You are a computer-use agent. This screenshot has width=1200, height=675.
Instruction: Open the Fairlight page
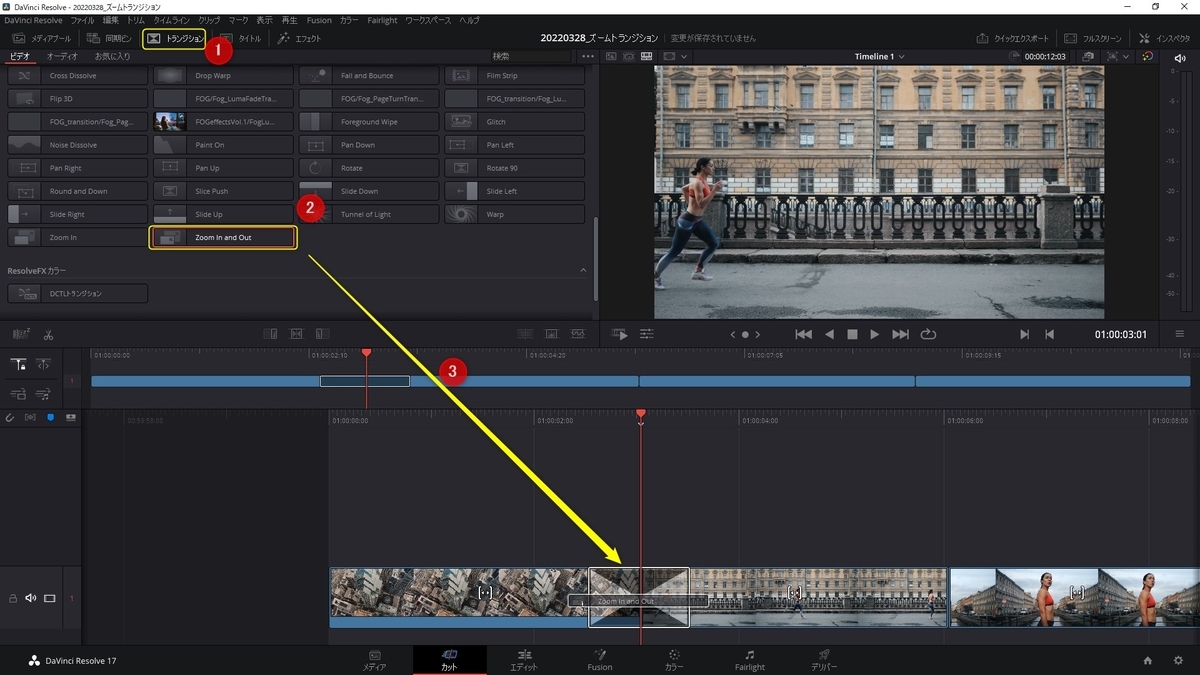pyautogui.click(x=750, y=660)
